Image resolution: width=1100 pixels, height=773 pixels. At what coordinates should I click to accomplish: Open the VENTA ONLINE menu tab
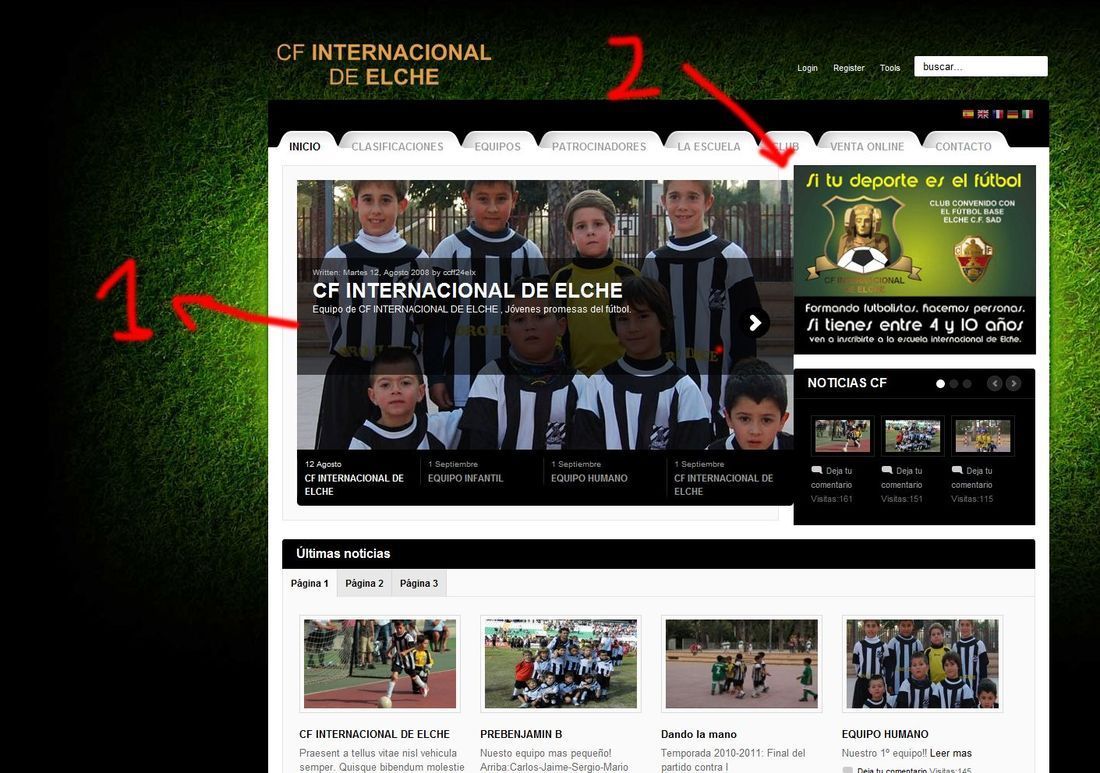coord(867,146)
